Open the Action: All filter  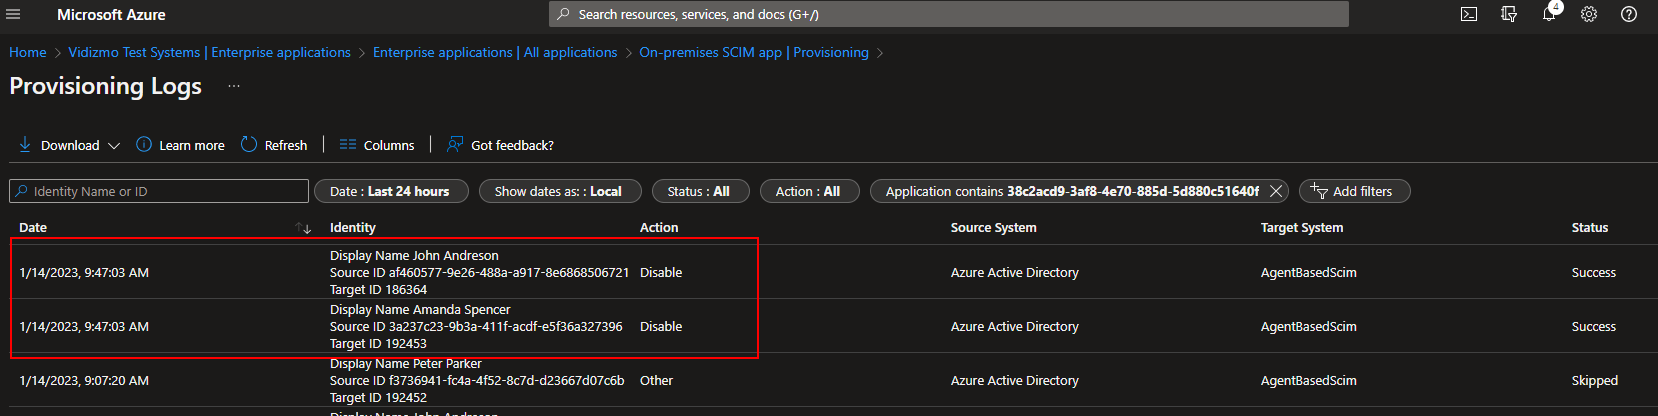point(808,191)
